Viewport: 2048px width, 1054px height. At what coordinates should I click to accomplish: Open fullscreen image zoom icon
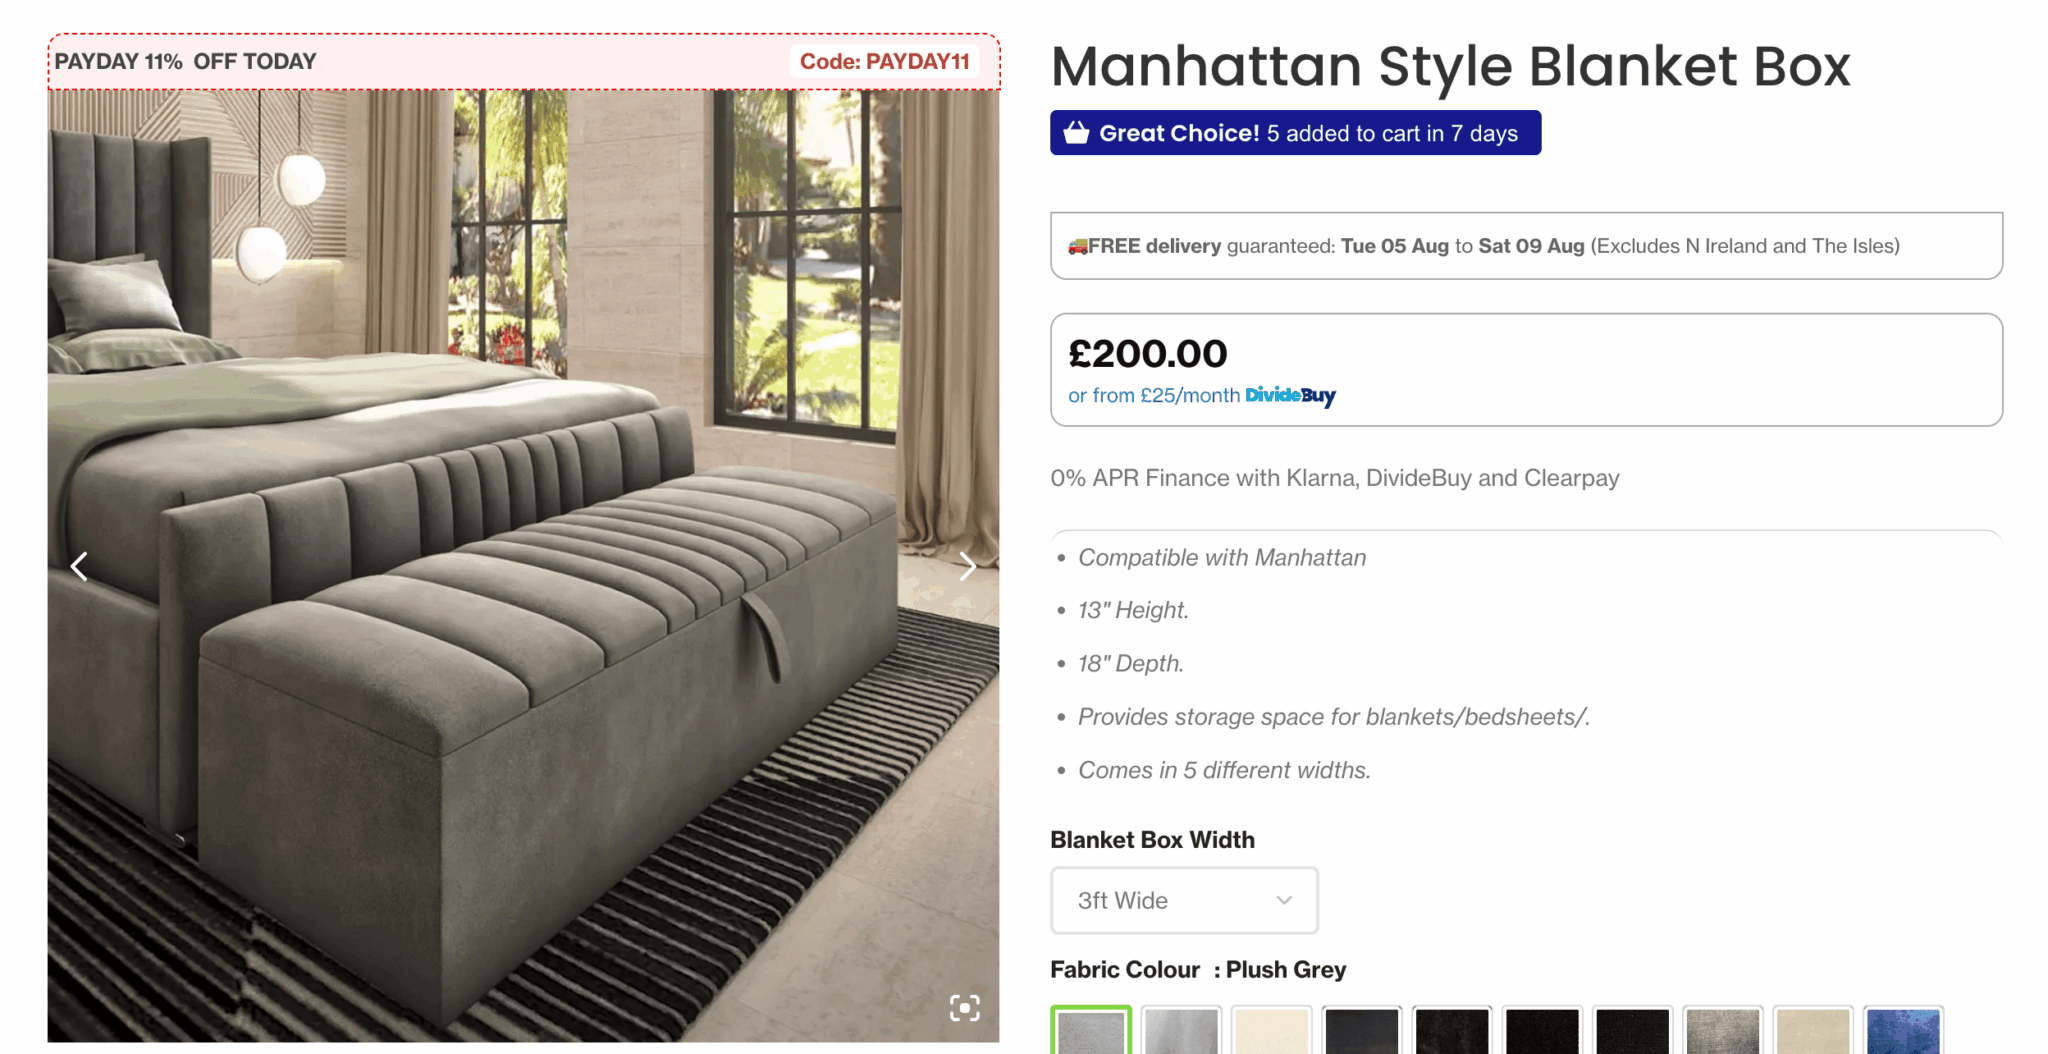click(964, 1008)
